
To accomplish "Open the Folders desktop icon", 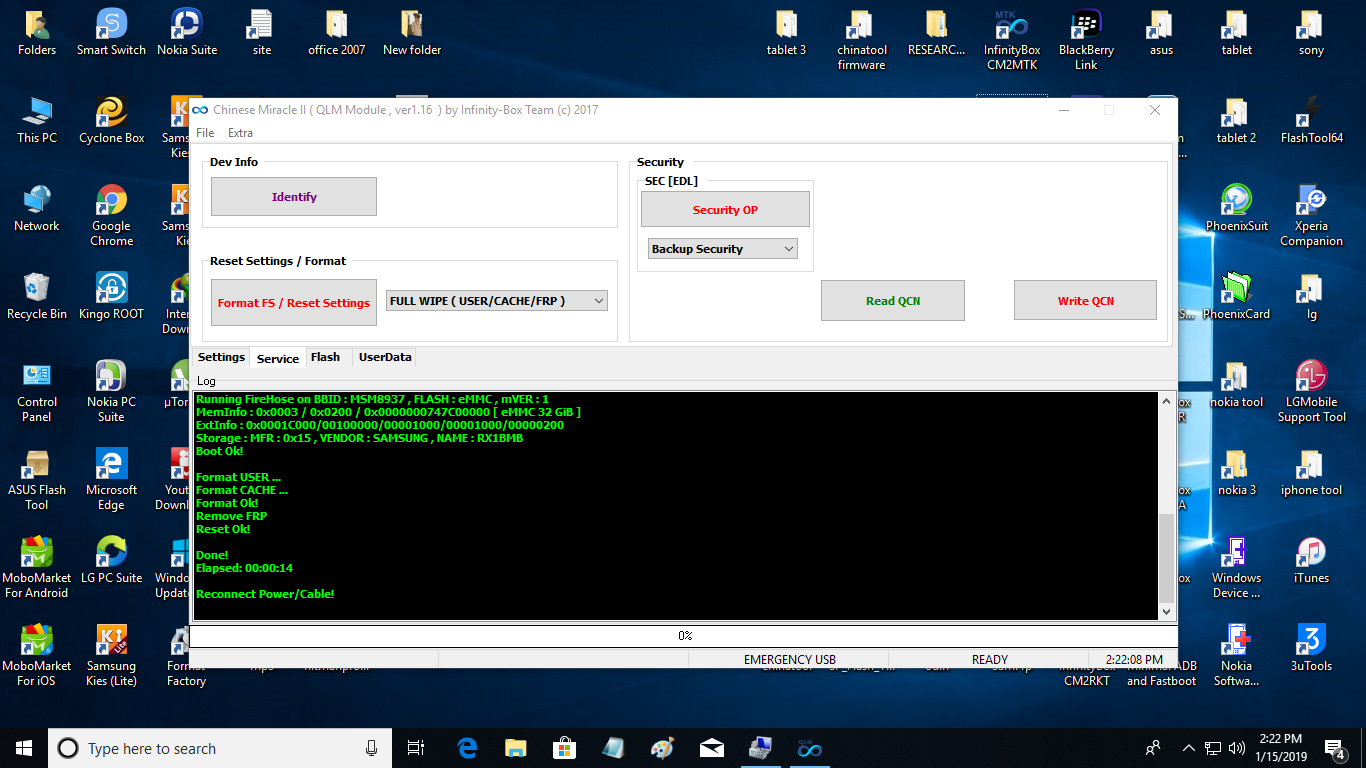I will 37,34.
